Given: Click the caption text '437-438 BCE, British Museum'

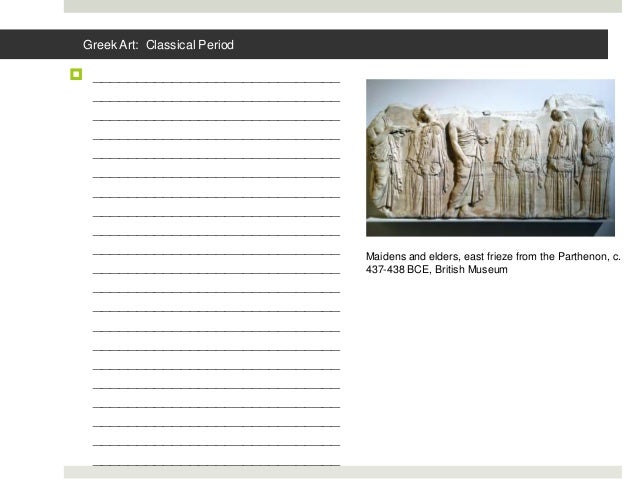Looking at the screenshot, I should click(x=437, y=269).
